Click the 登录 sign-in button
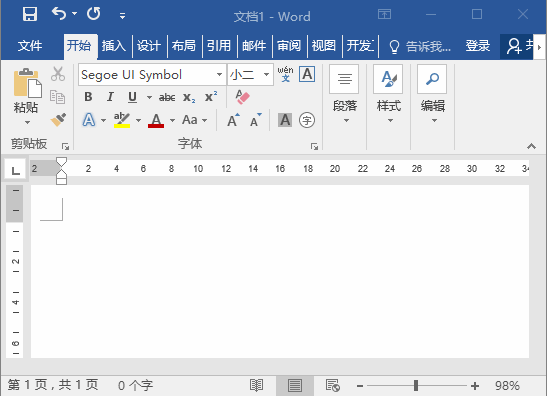 click(478, 46)
